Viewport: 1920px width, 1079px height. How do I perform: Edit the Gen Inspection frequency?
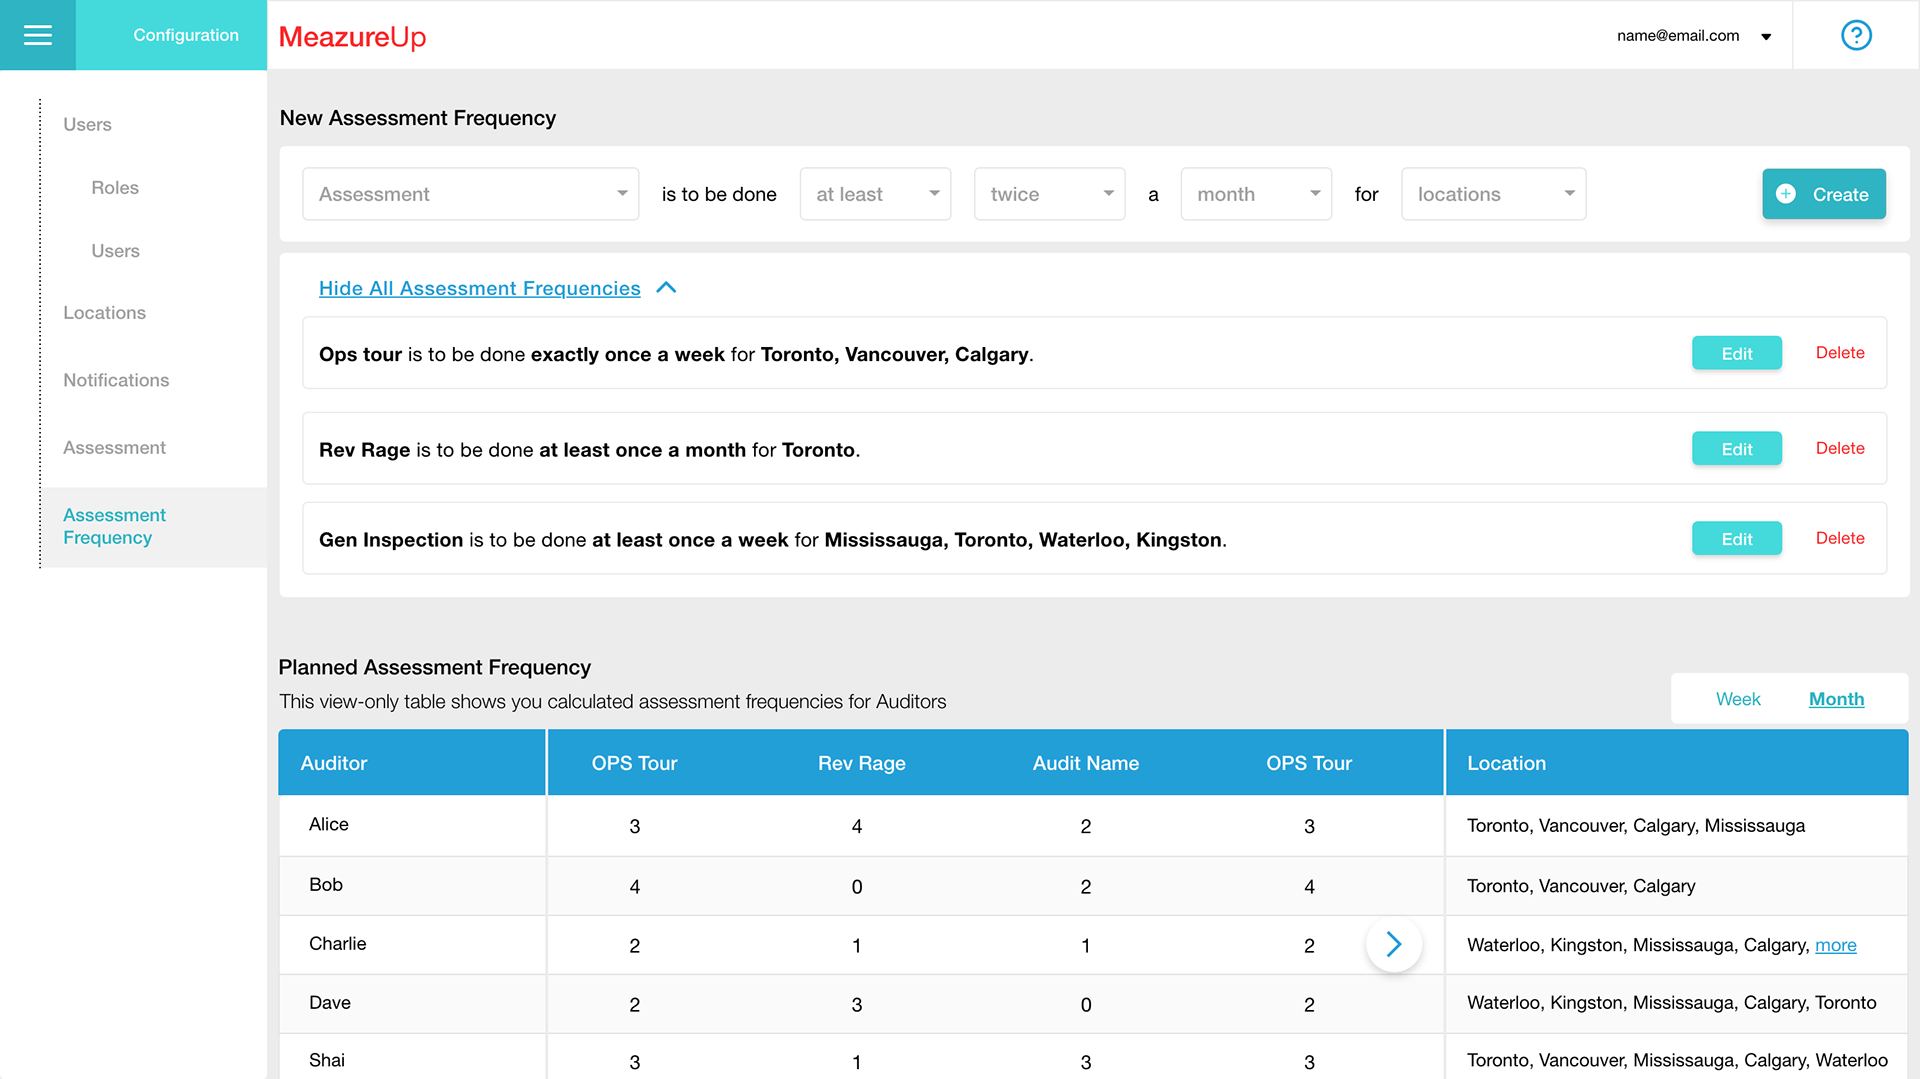1737,538
